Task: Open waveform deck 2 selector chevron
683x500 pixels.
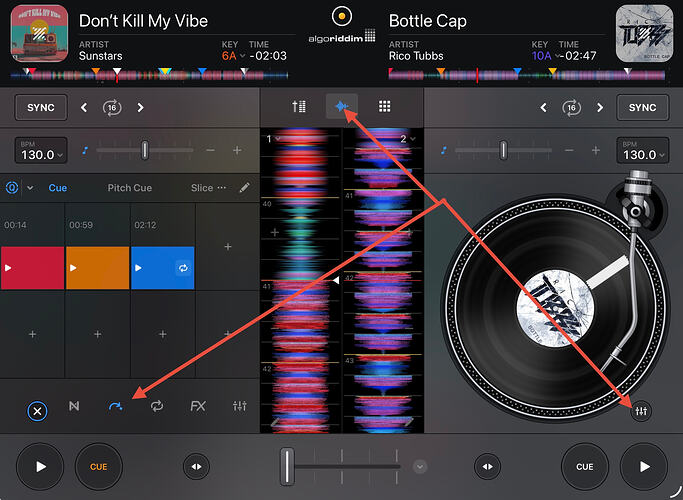Action: point(413,139)
